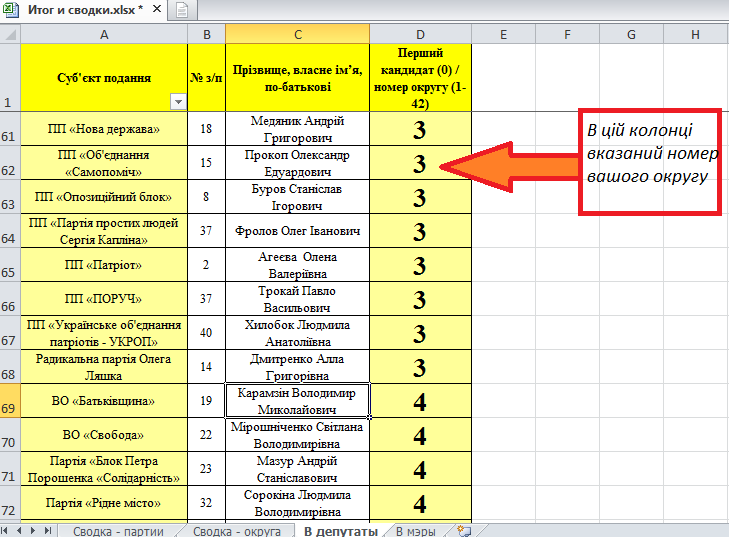Open the filter dropdown in Суб'єкт подання header

[179, 101]
